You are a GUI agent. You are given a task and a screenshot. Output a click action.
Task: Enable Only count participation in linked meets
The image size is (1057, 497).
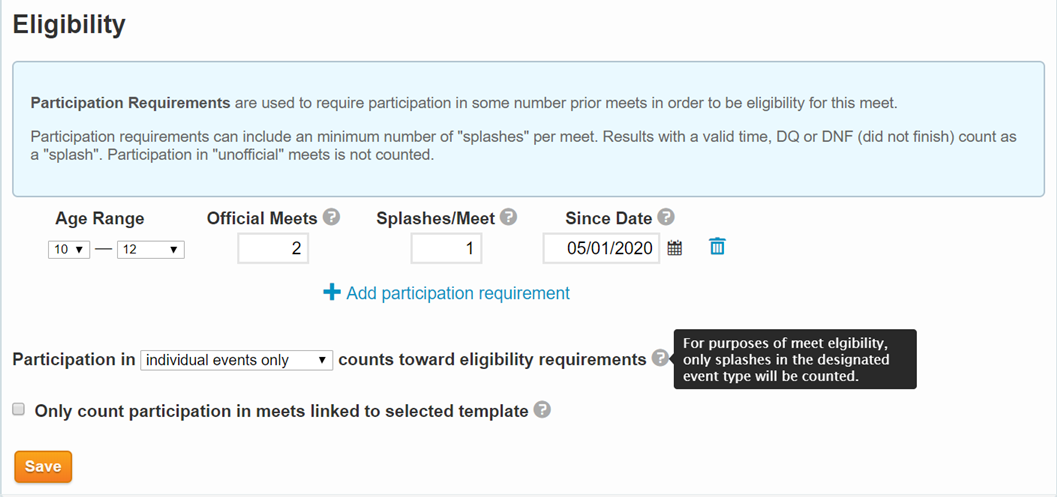point(19,409)
